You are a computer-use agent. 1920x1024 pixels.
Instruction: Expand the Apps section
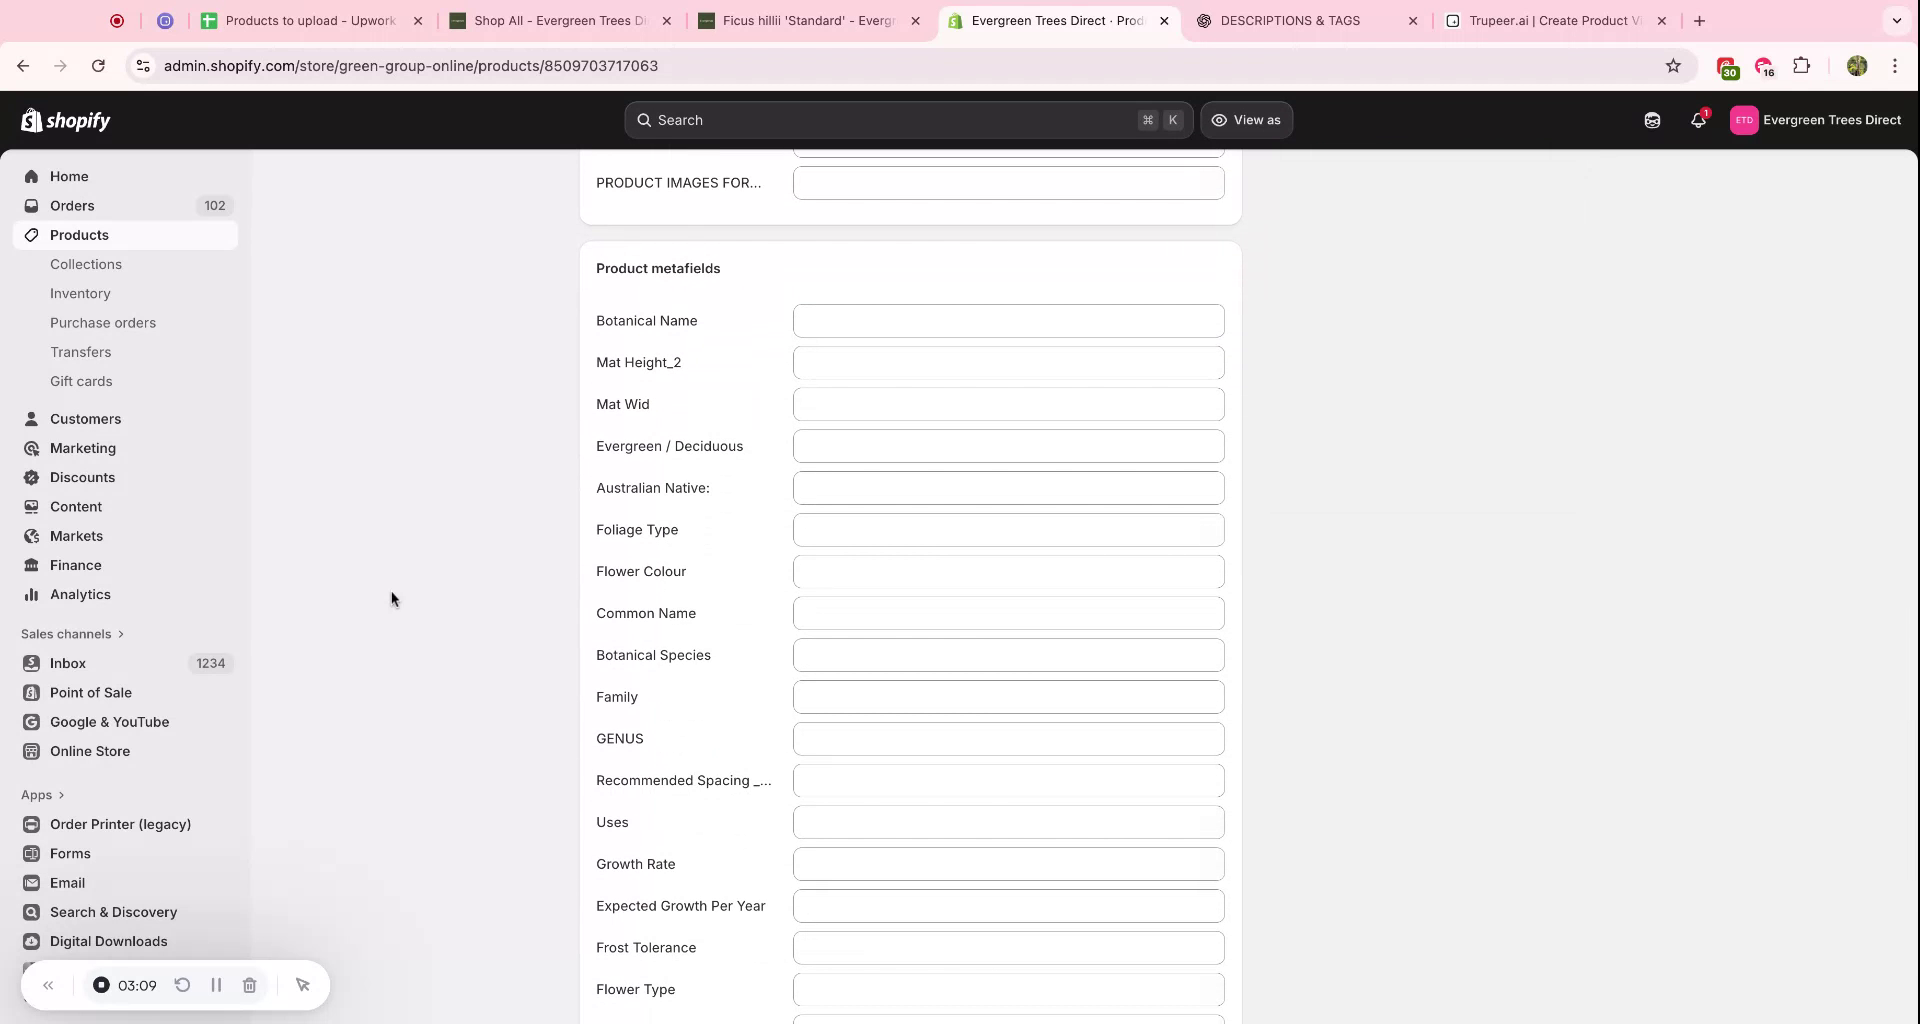pyautogui.click(x=42, y=794)
